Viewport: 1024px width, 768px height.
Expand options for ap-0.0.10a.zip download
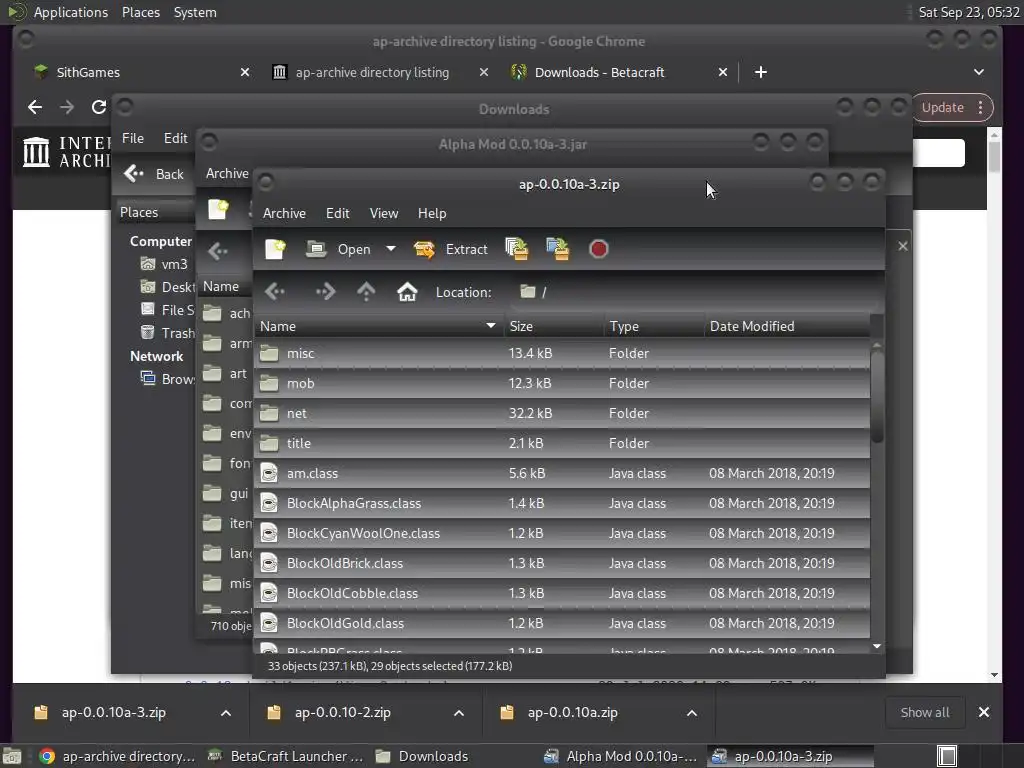692,712
